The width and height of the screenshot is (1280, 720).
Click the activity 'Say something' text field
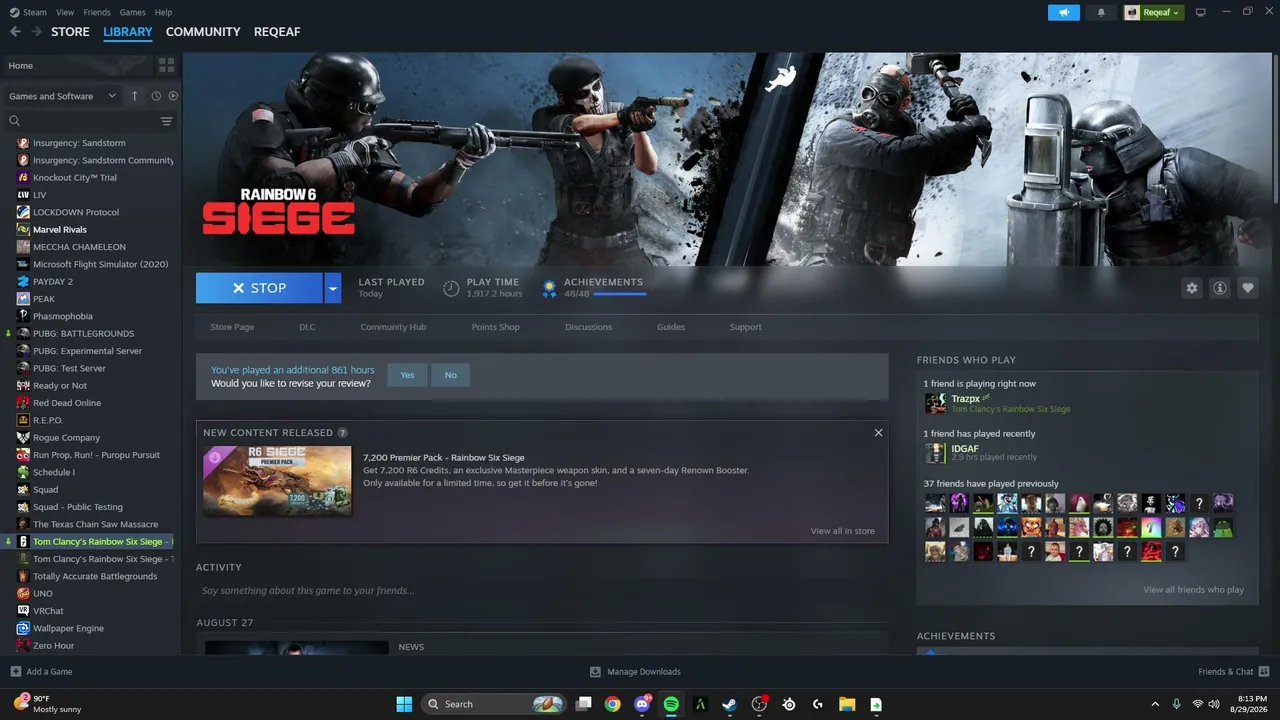pyautogui.click(x=541, y=591)
